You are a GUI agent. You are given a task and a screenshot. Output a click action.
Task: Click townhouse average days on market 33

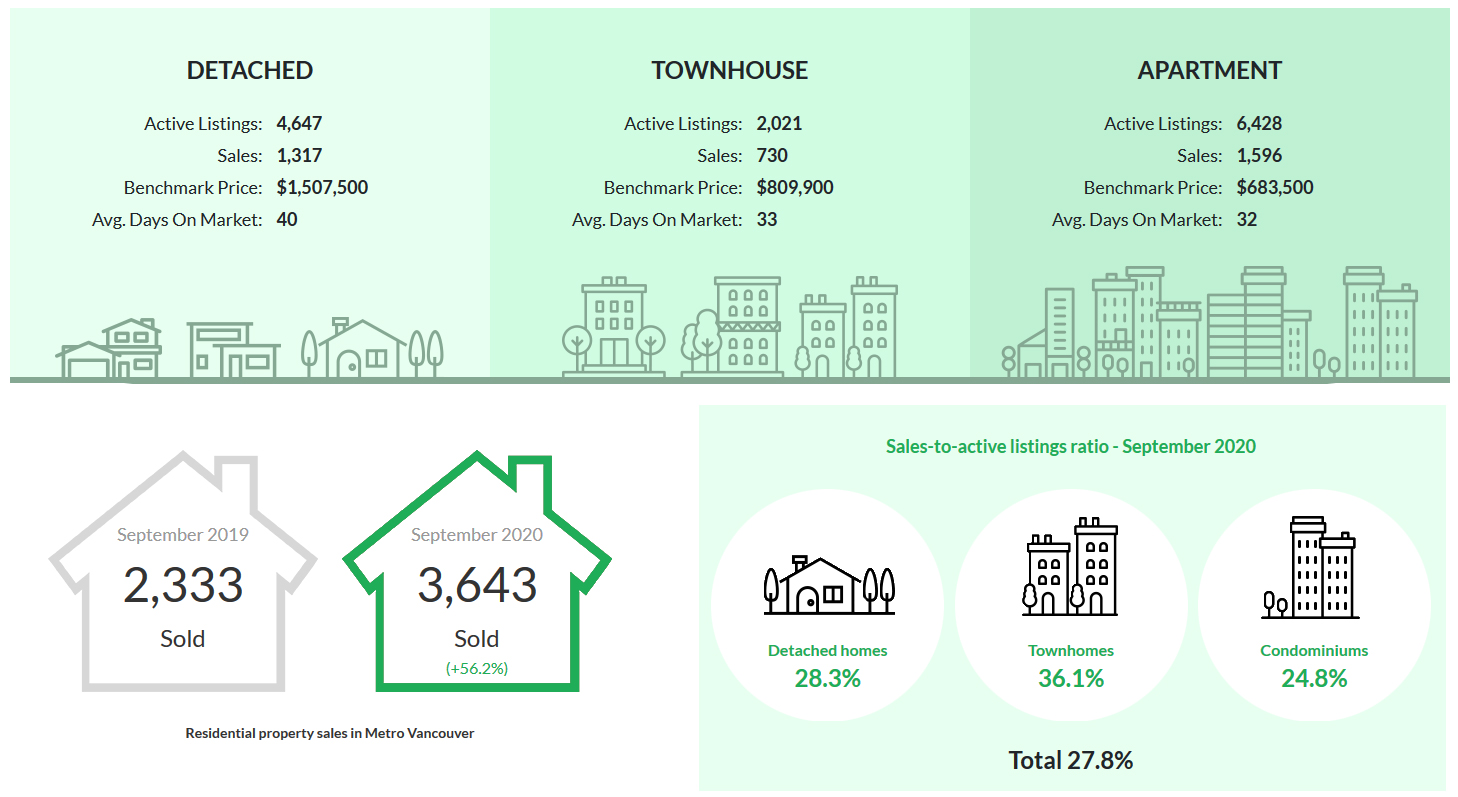coord(767,220)
